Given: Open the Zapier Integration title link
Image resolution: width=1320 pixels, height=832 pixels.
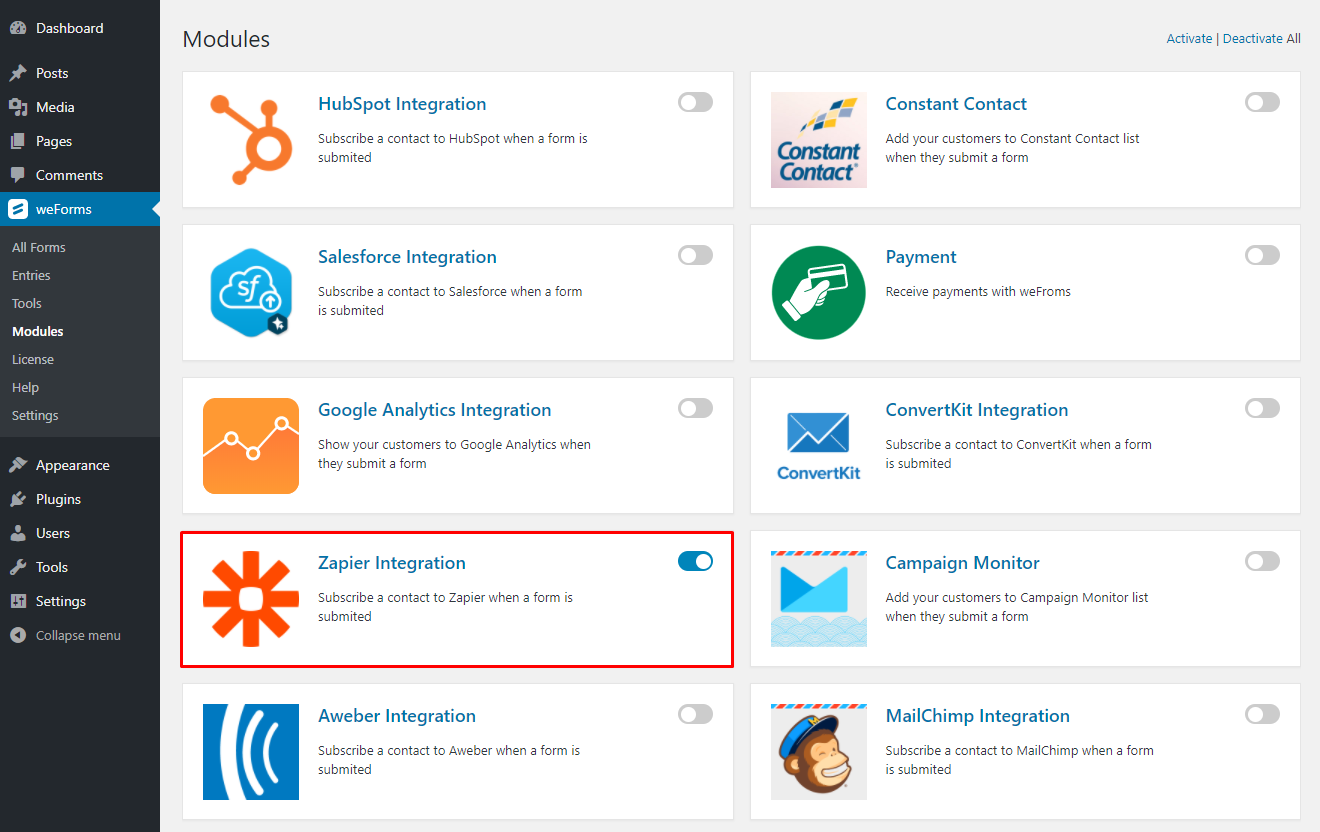Looking at the screenshot, I should pos(392,563).
